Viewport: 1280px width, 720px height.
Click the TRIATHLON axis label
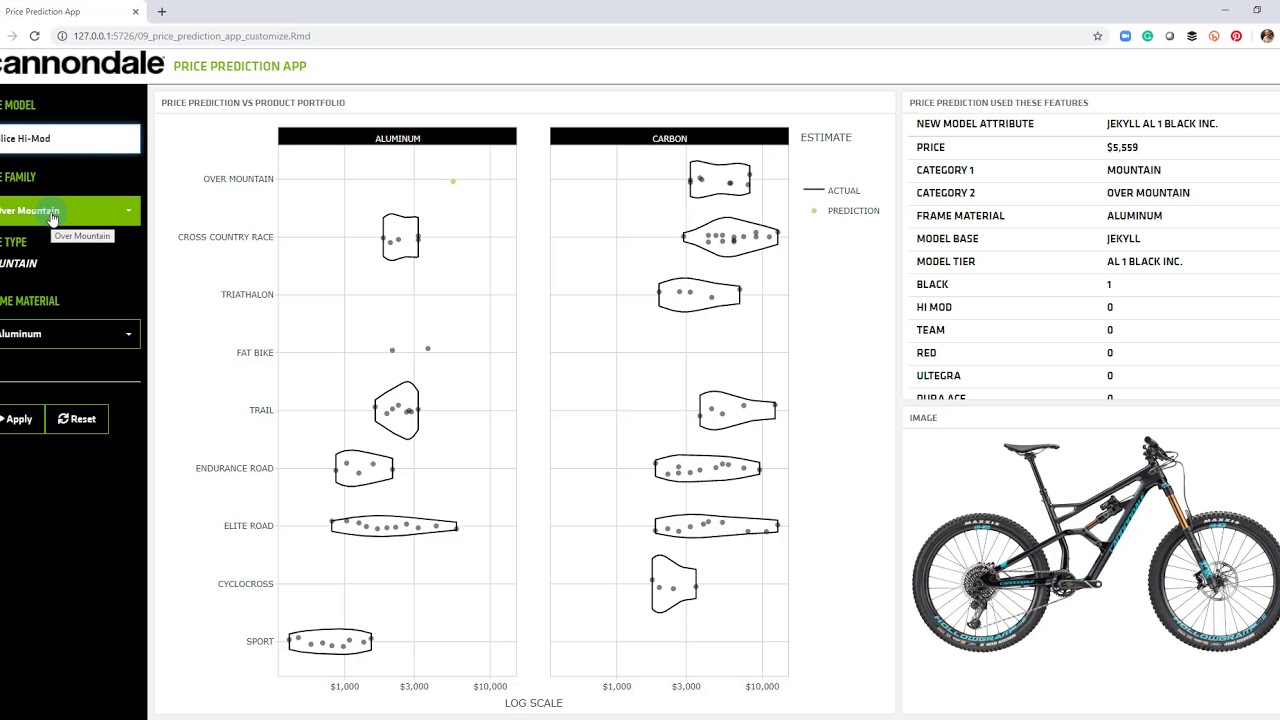point(247,295)
